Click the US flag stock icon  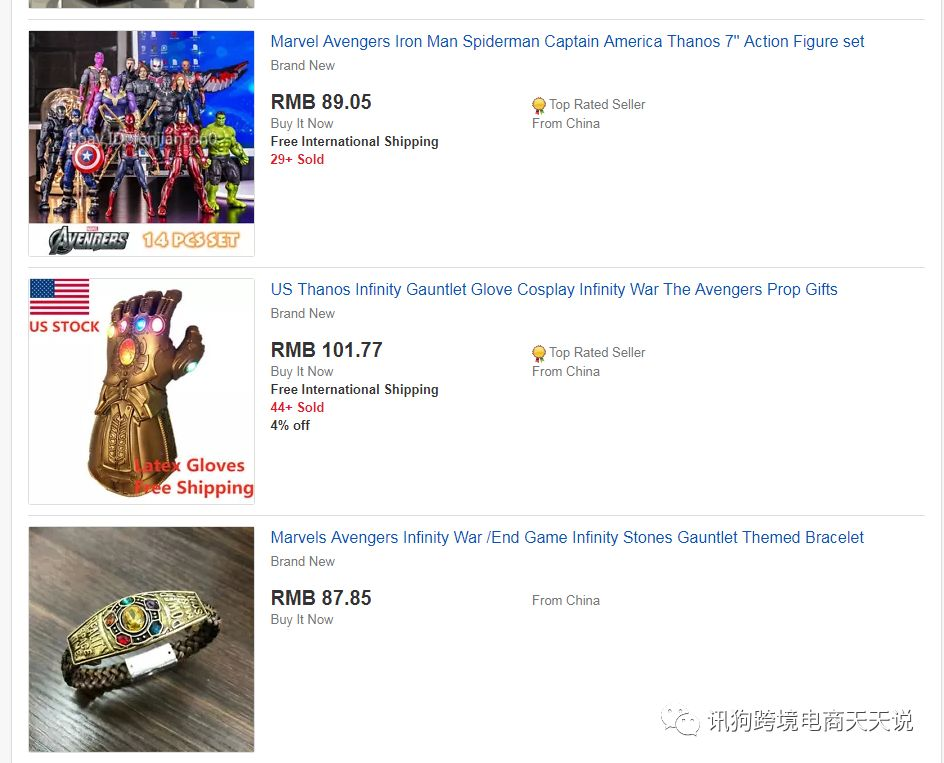click(60, 297)
